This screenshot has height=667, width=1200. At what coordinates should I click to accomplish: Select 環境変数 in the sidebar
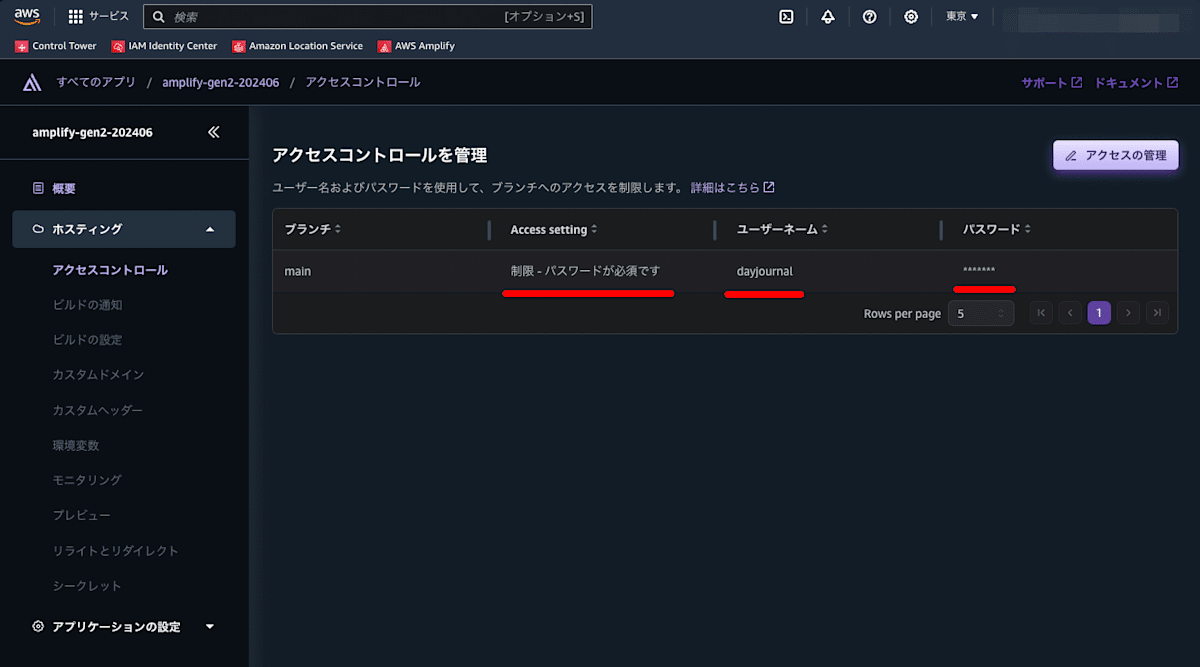(76, 445)
